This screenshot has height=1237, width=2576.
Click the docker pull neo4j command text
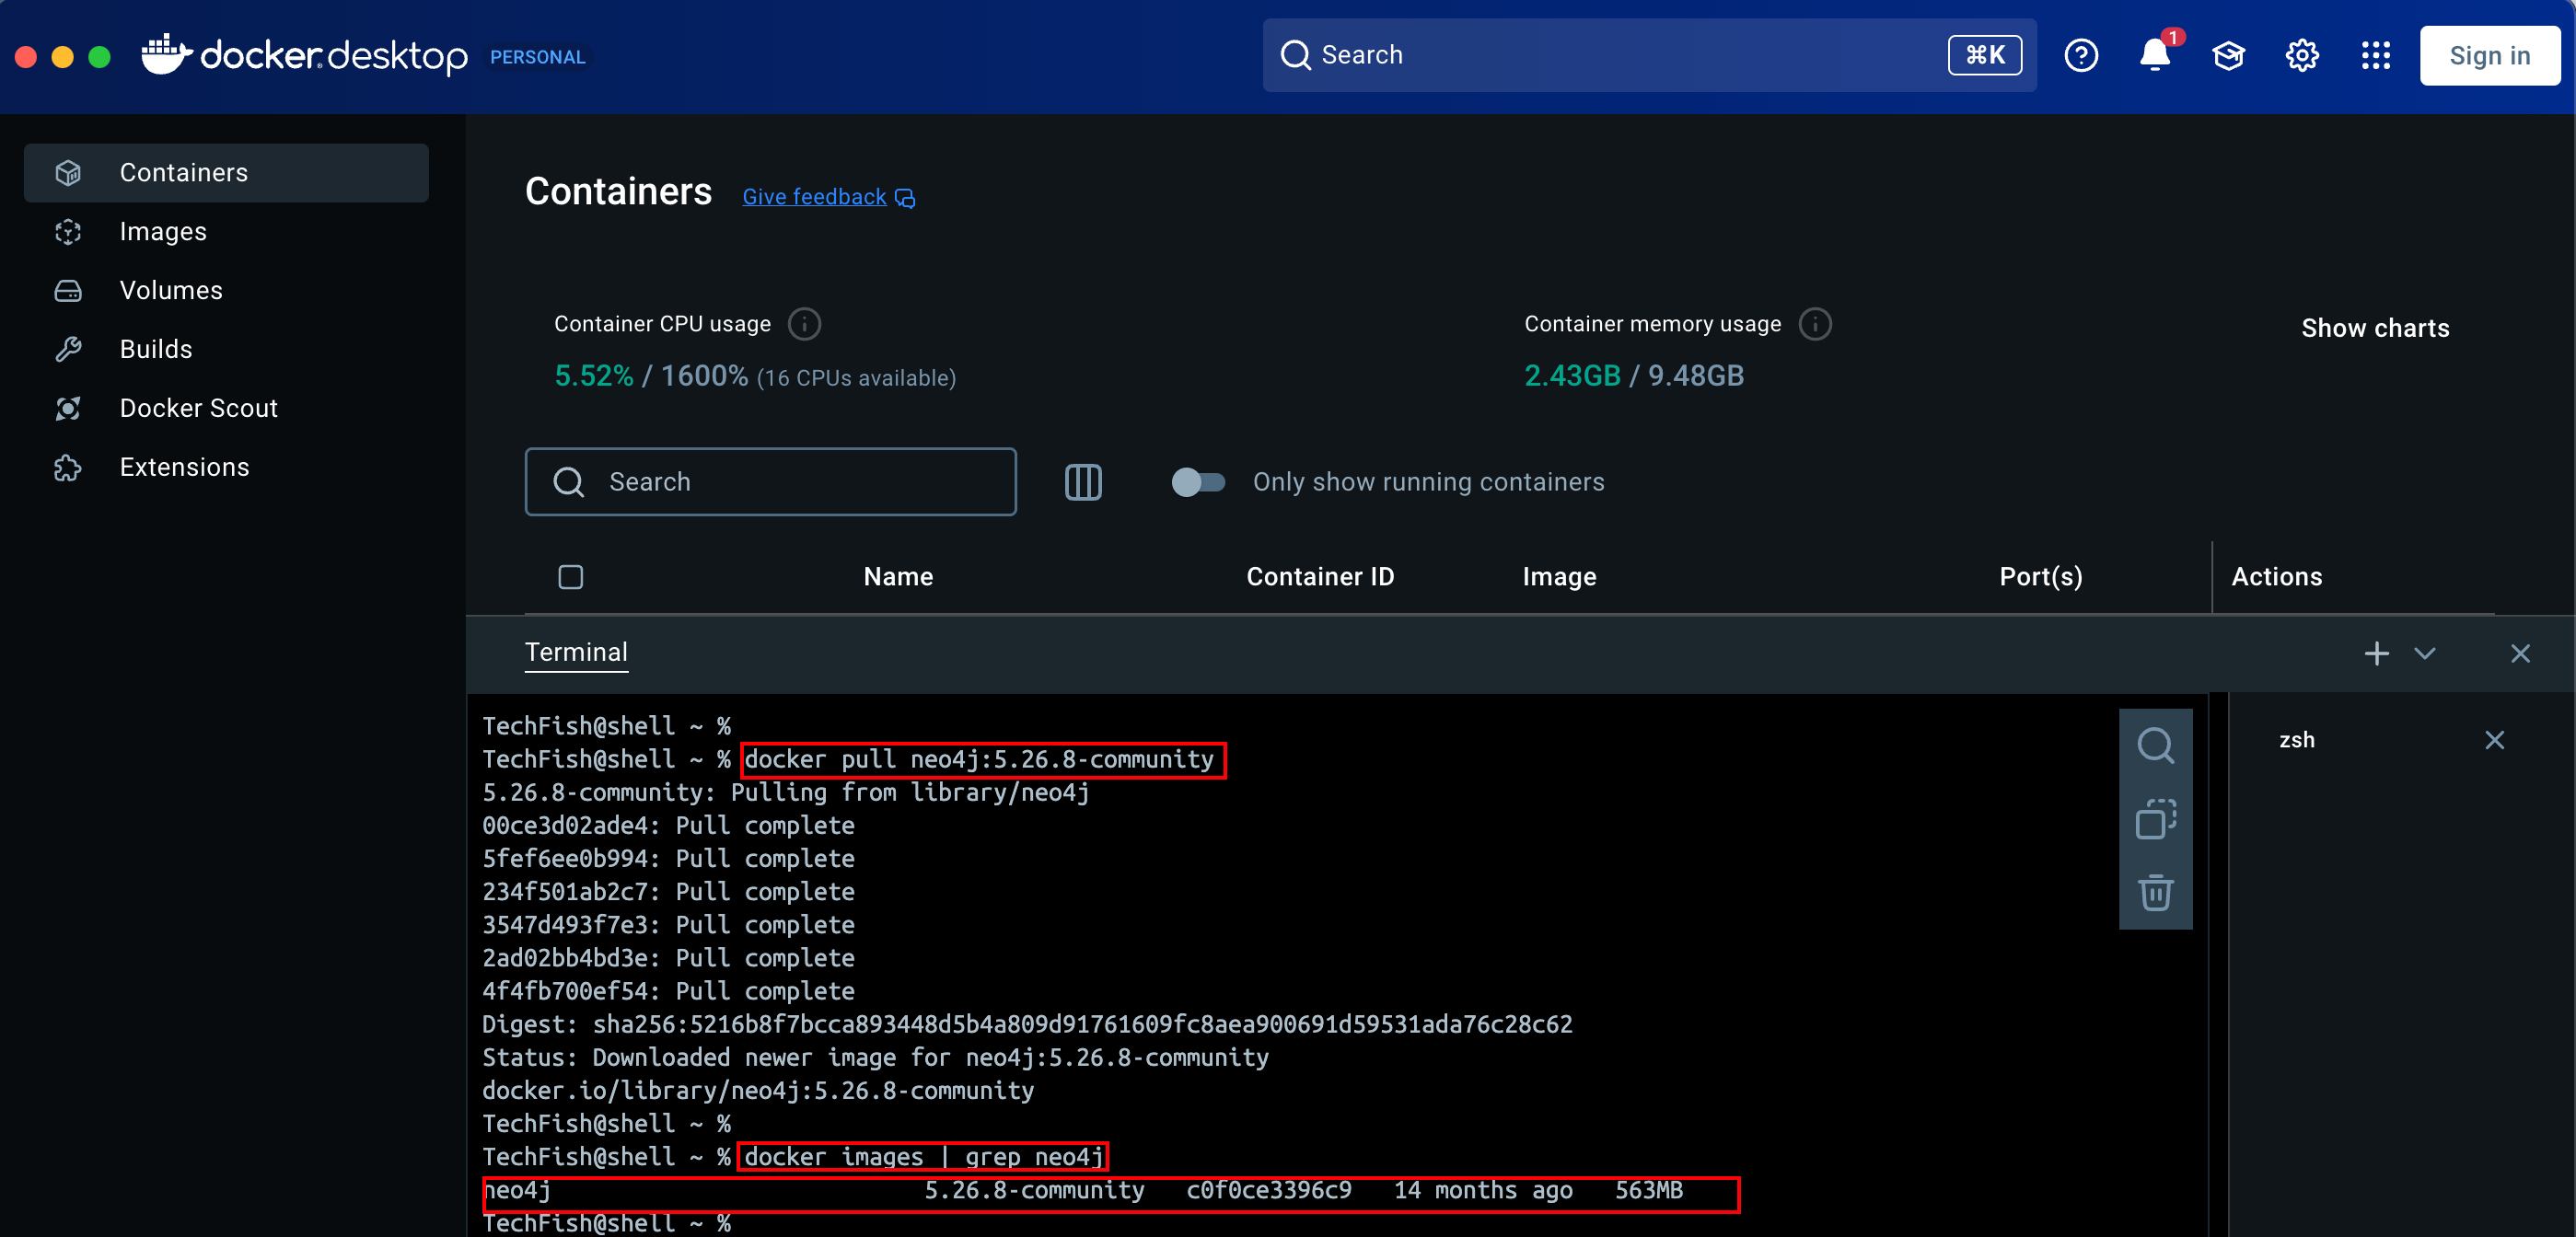tap(979, 759)
